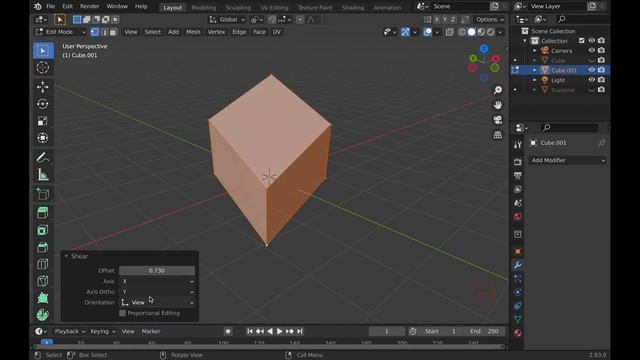
Task: Open the Vertex menu
Action: [x=216, y=32]
